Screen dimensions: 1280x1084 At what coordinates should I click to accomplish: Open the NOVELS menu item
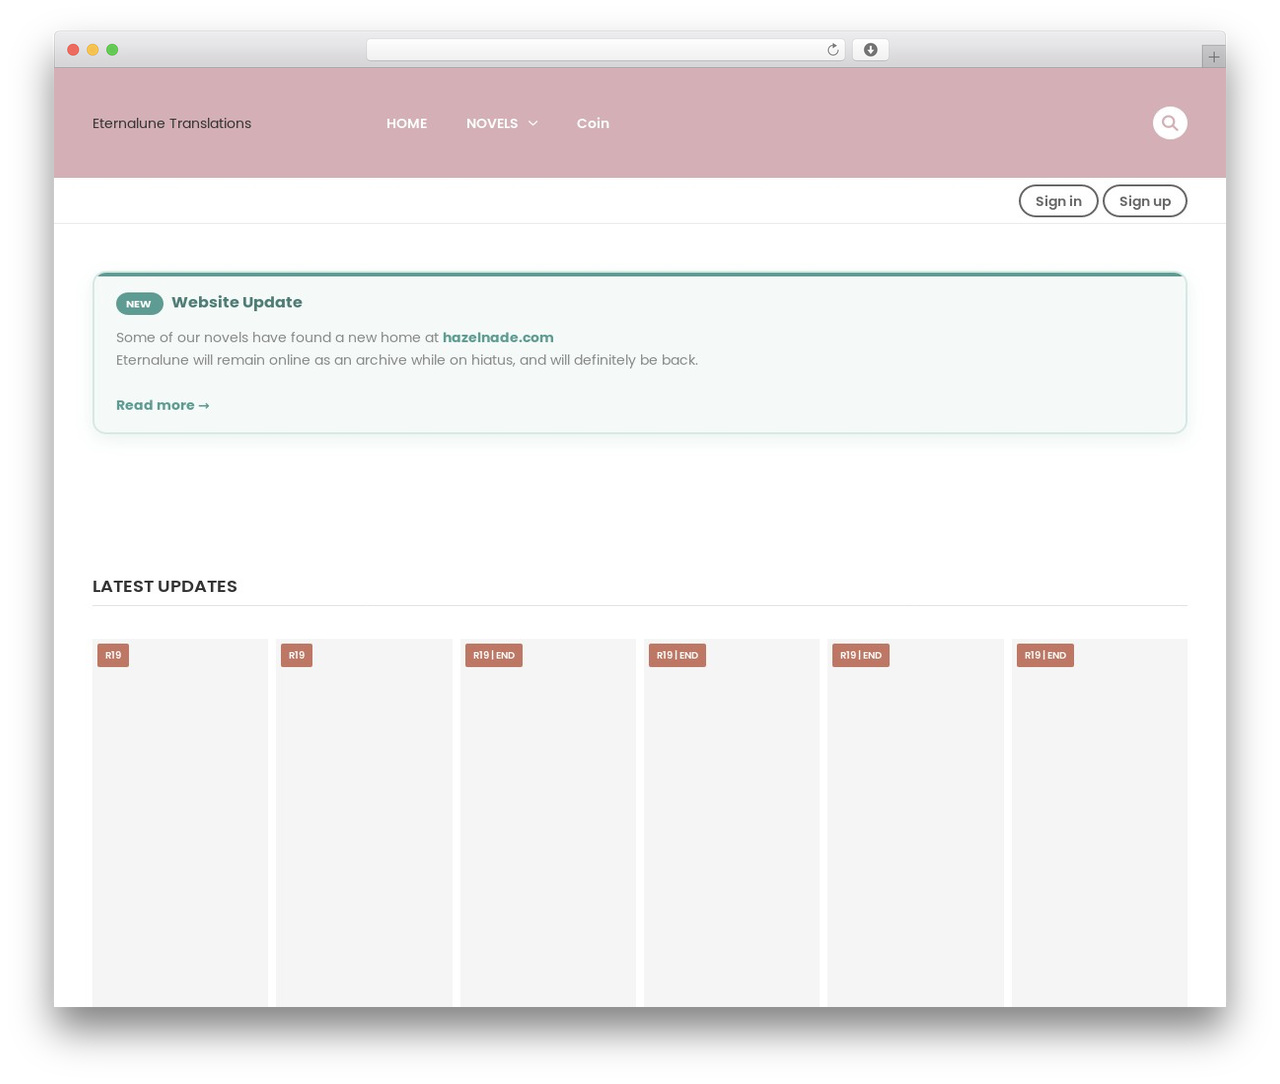click(492, 123)
